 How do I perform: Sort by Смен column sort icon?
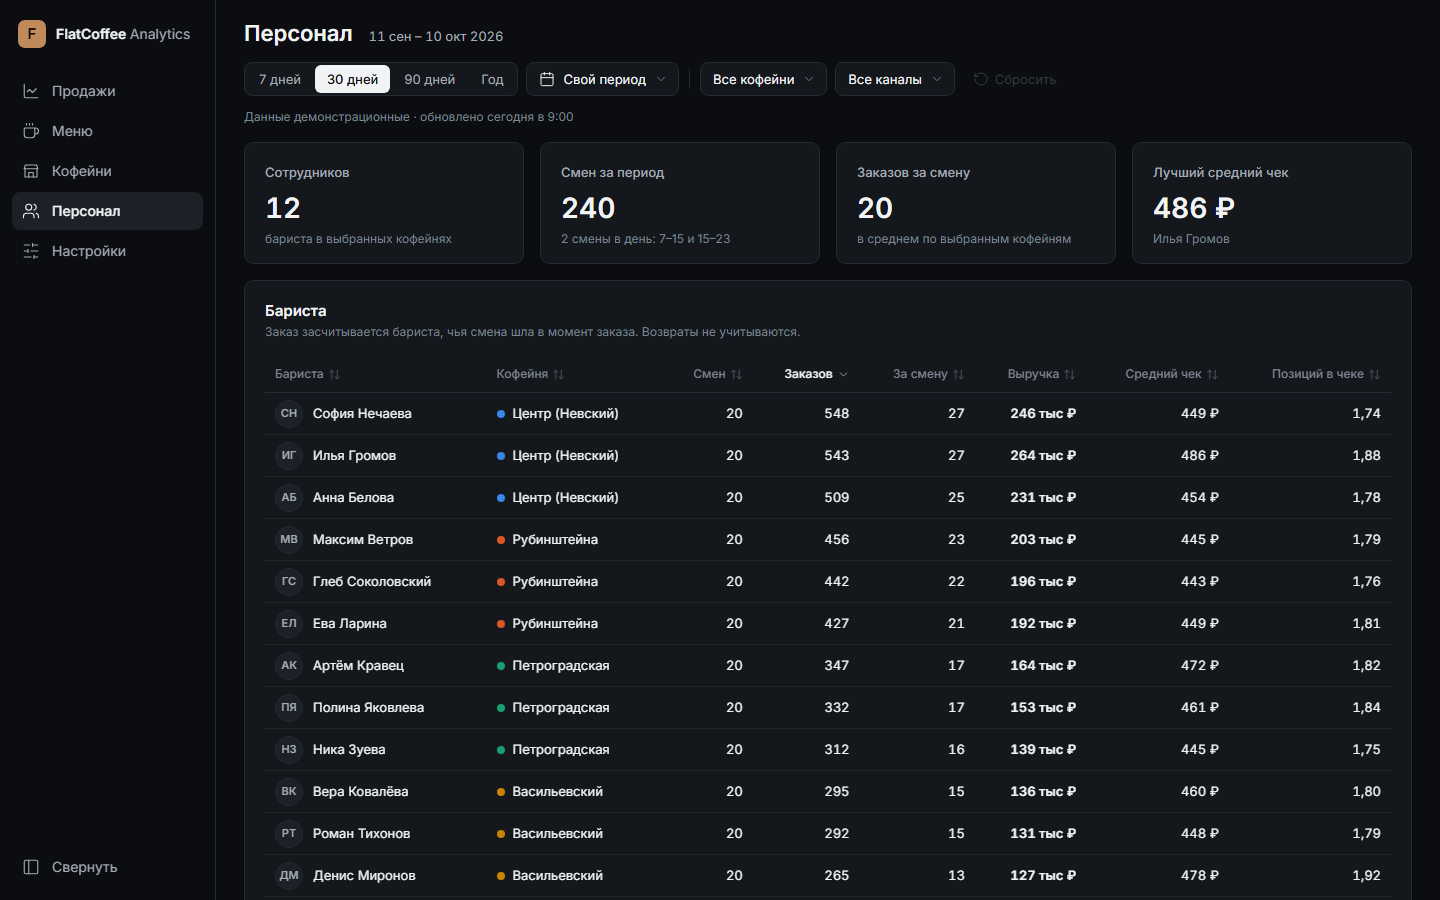737,374
